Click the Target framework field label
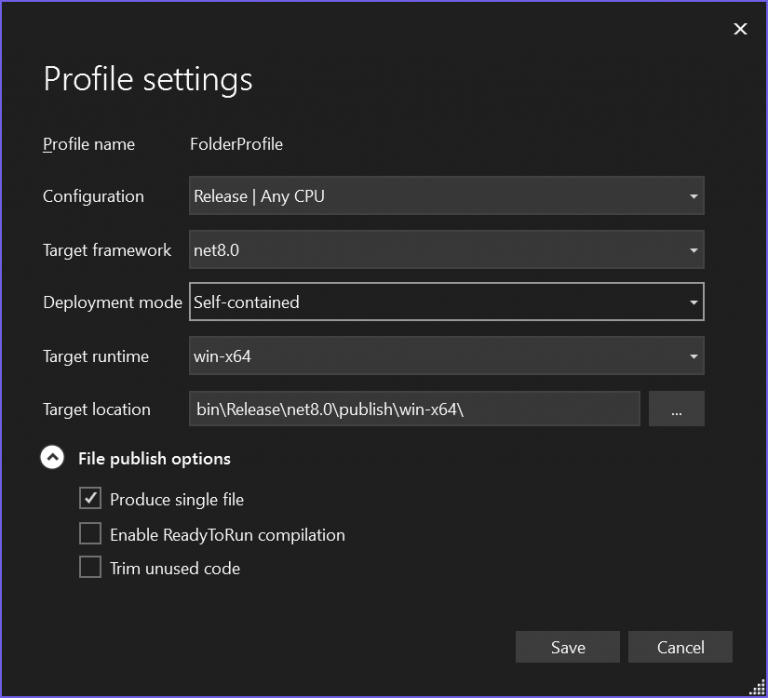Screen dimensions: 768x698 107,250
